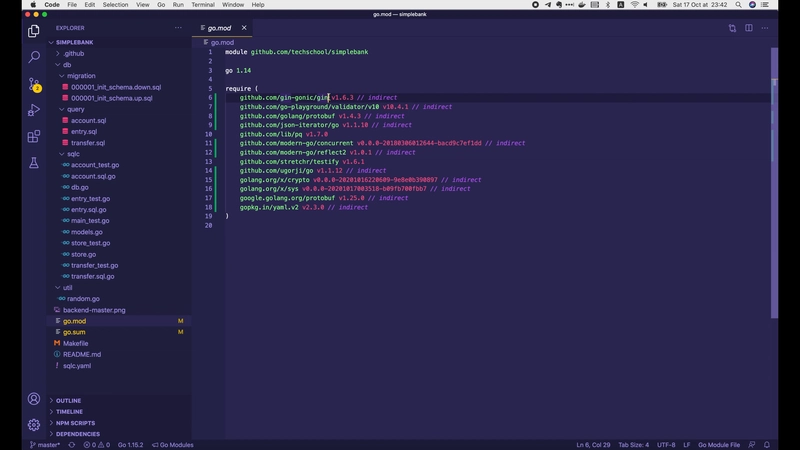Expand the DEPENDENCIES panel section

pos(77,434)
